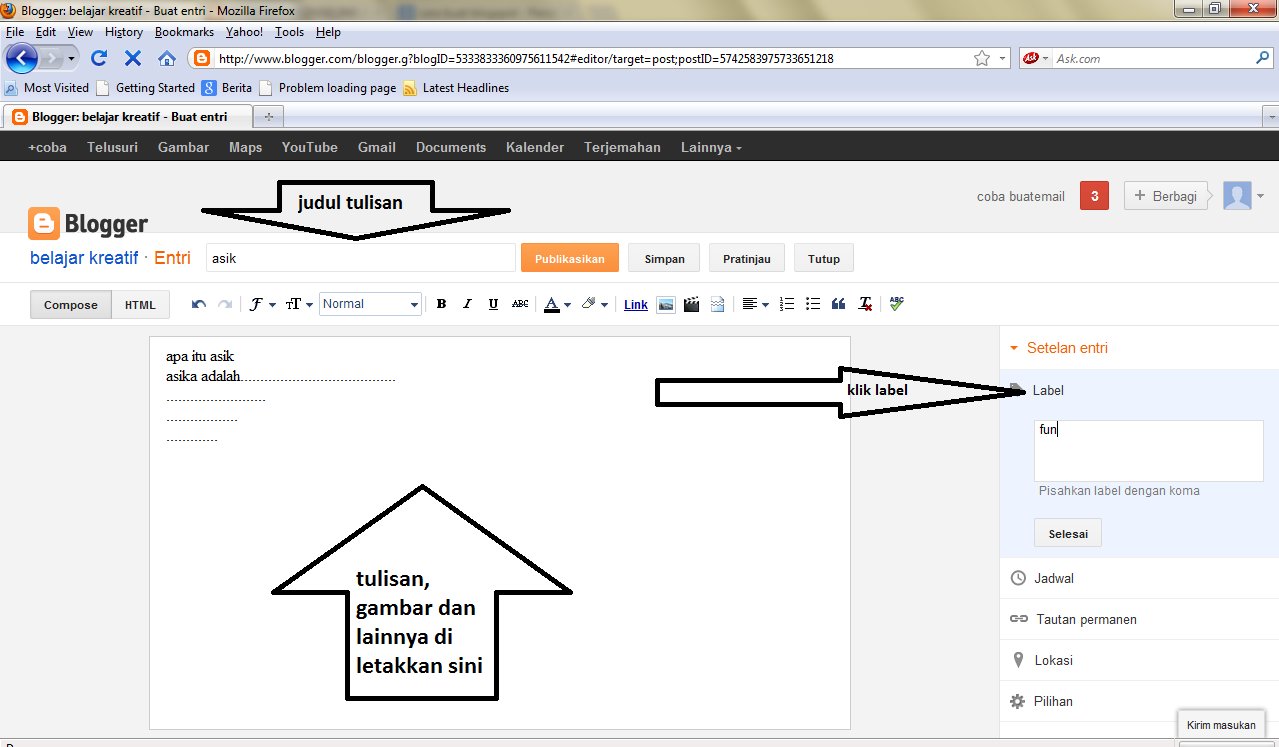Apply underline formatting
1279x747 pixels.
pos(493,304)
